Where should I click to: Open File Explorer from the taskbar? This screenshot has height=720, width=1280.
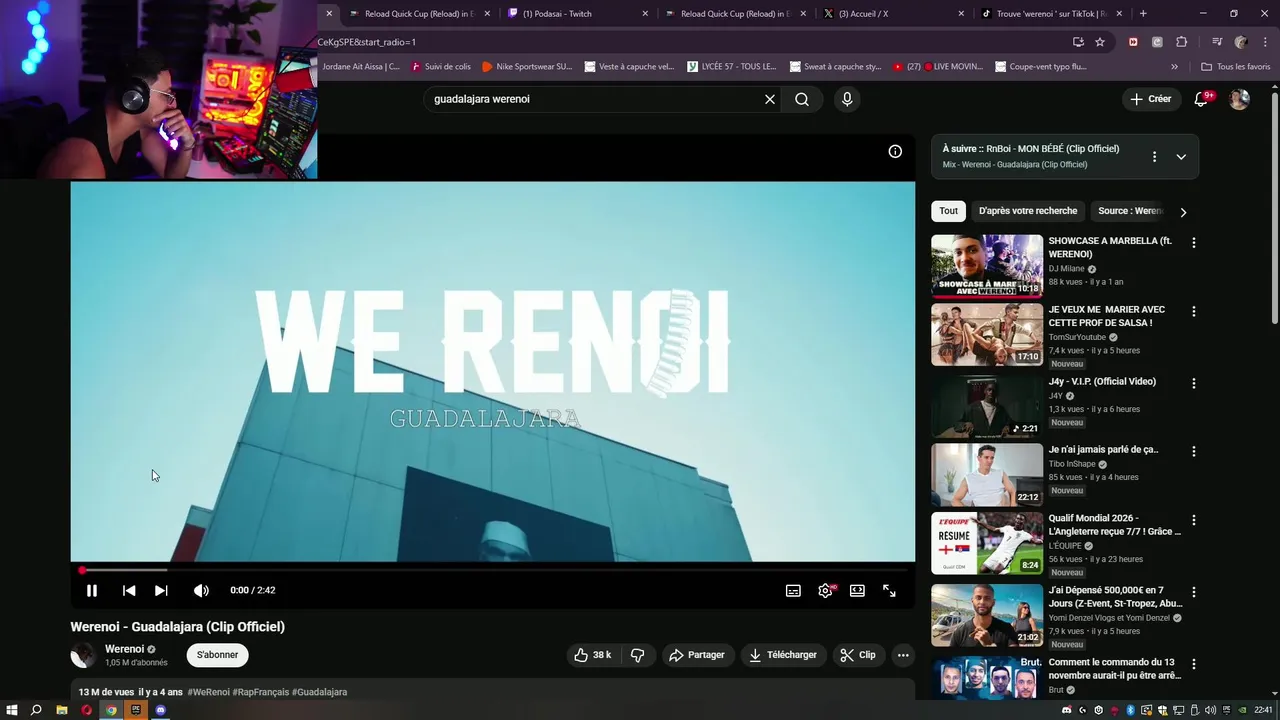coord(61,710)
